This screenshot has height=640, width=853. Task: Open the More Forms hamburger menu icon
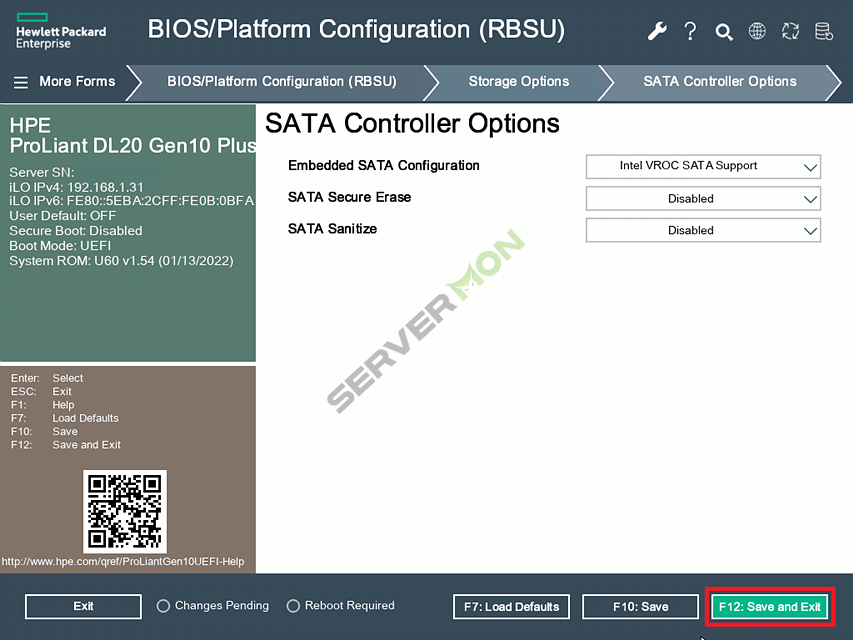coord(21,82)
